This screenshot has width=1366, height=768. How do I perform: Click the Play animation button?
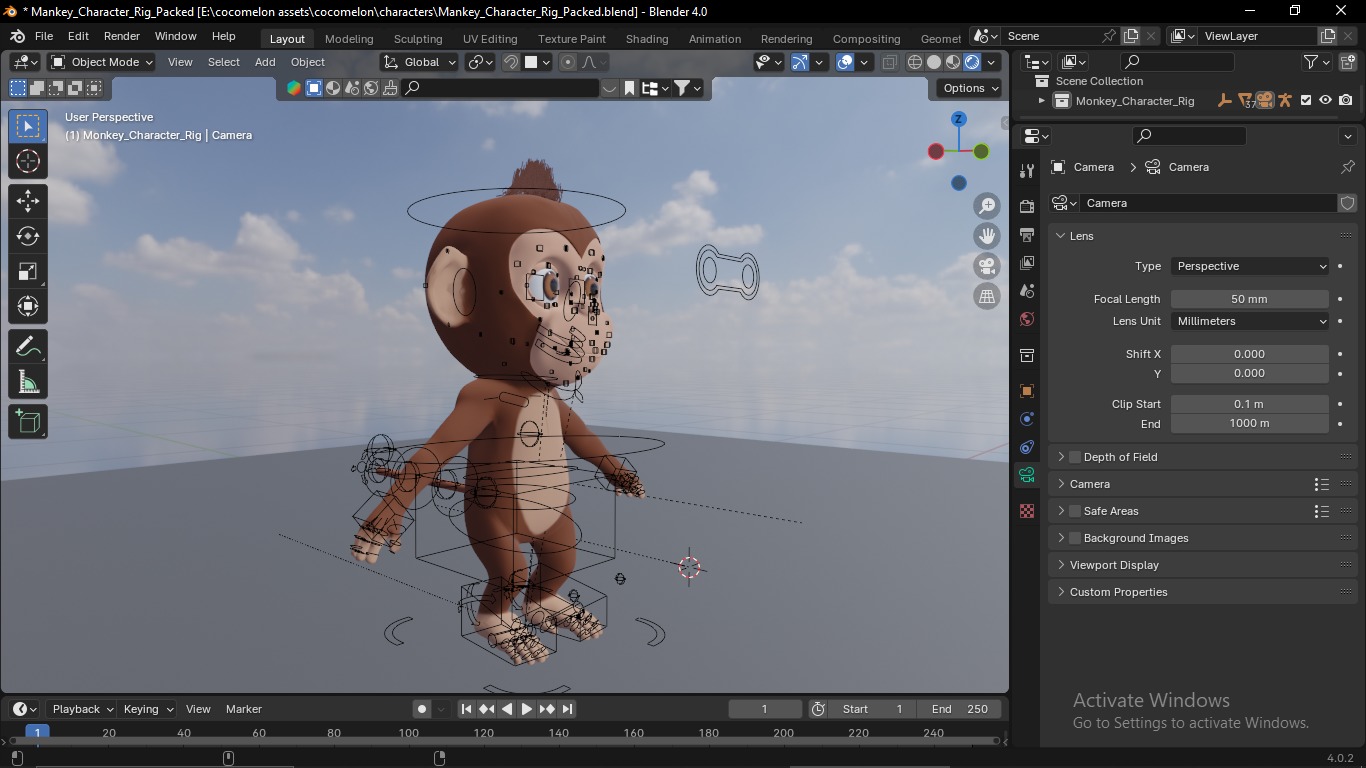tap(527, 709)
